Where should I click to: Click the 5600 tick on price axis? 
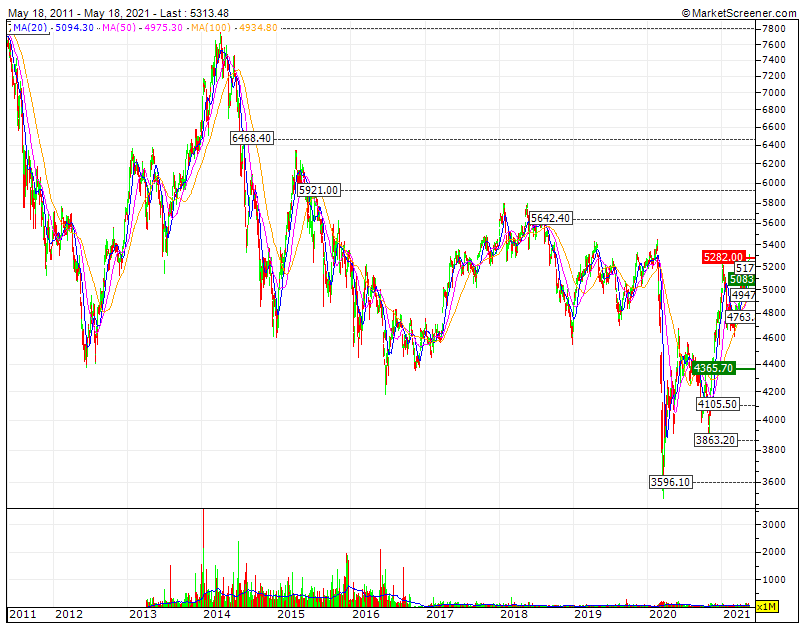(x=774, y=223)
